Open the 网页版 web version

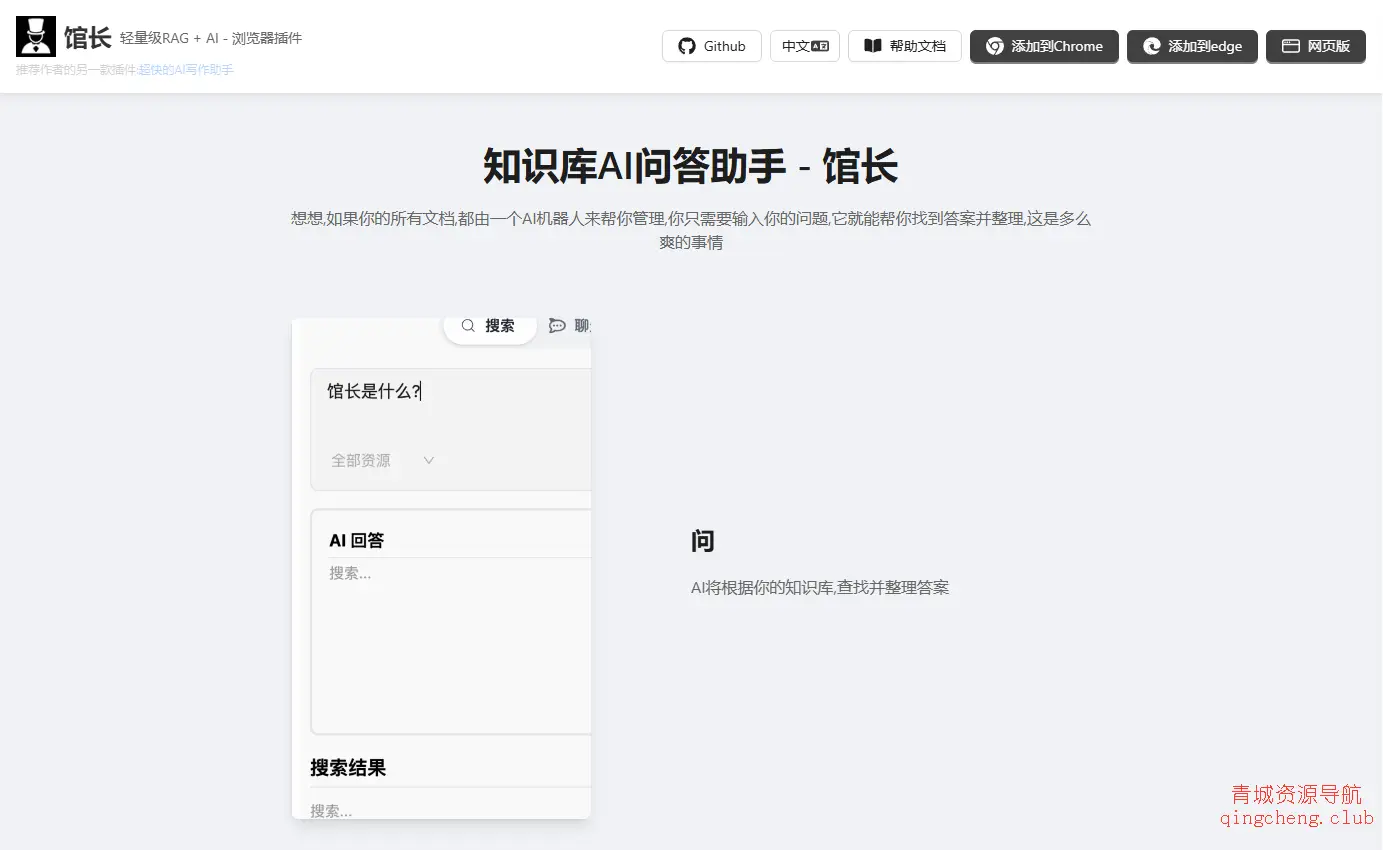1315,46
